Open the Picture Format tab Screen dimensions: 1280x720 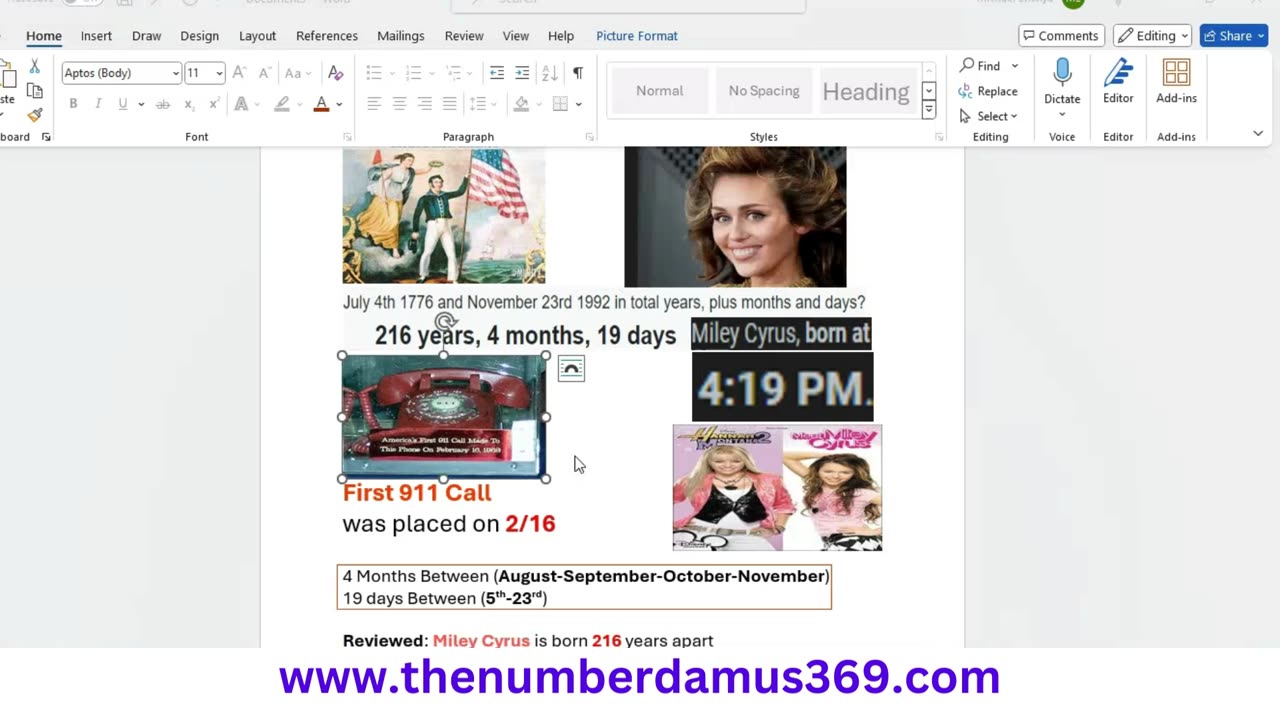pos(637,35)
